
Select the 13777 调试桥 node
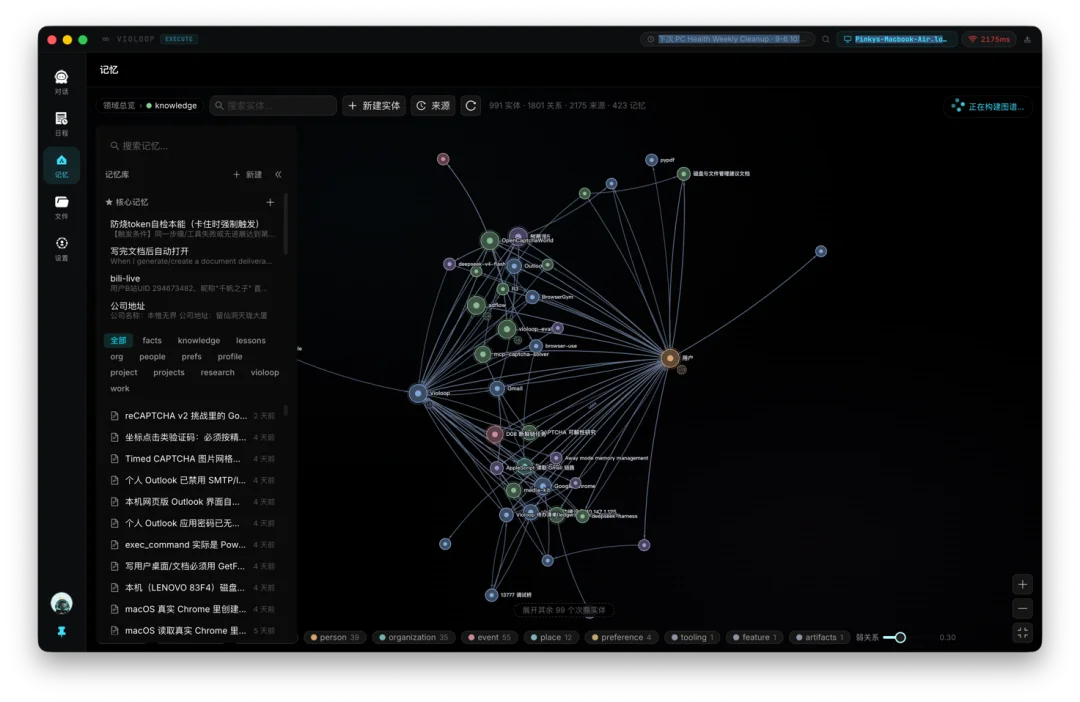pyautogui.click(x=491, y=595)
